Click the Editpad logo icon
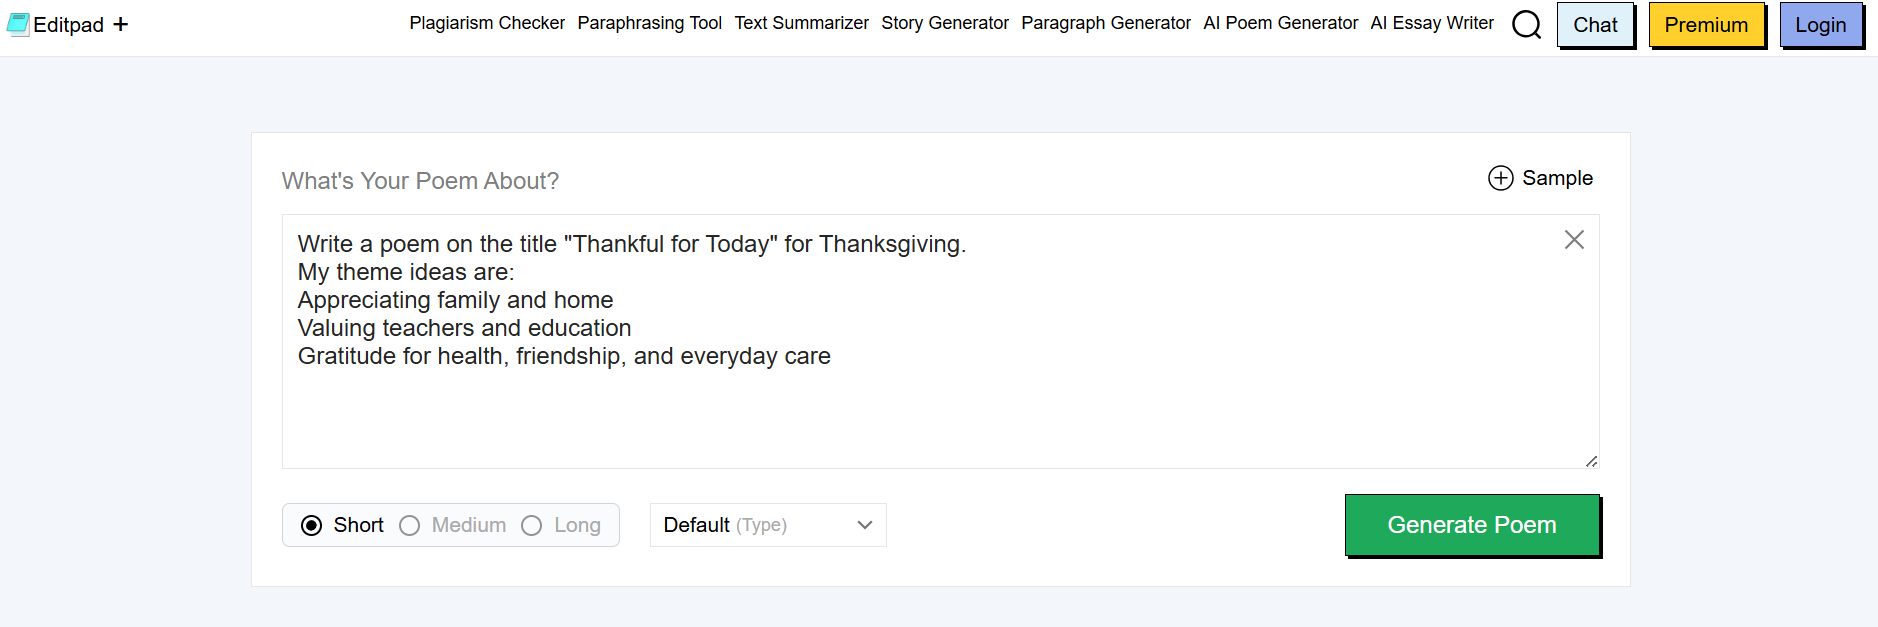The height and width of the screenshot is (627, 1878). click(17, 22)
